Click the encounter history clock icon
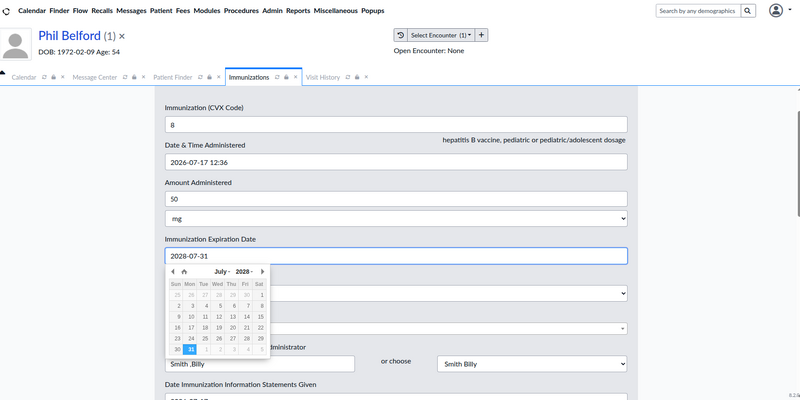This screenshot has width=800, height=400. (x=401, y=35)
